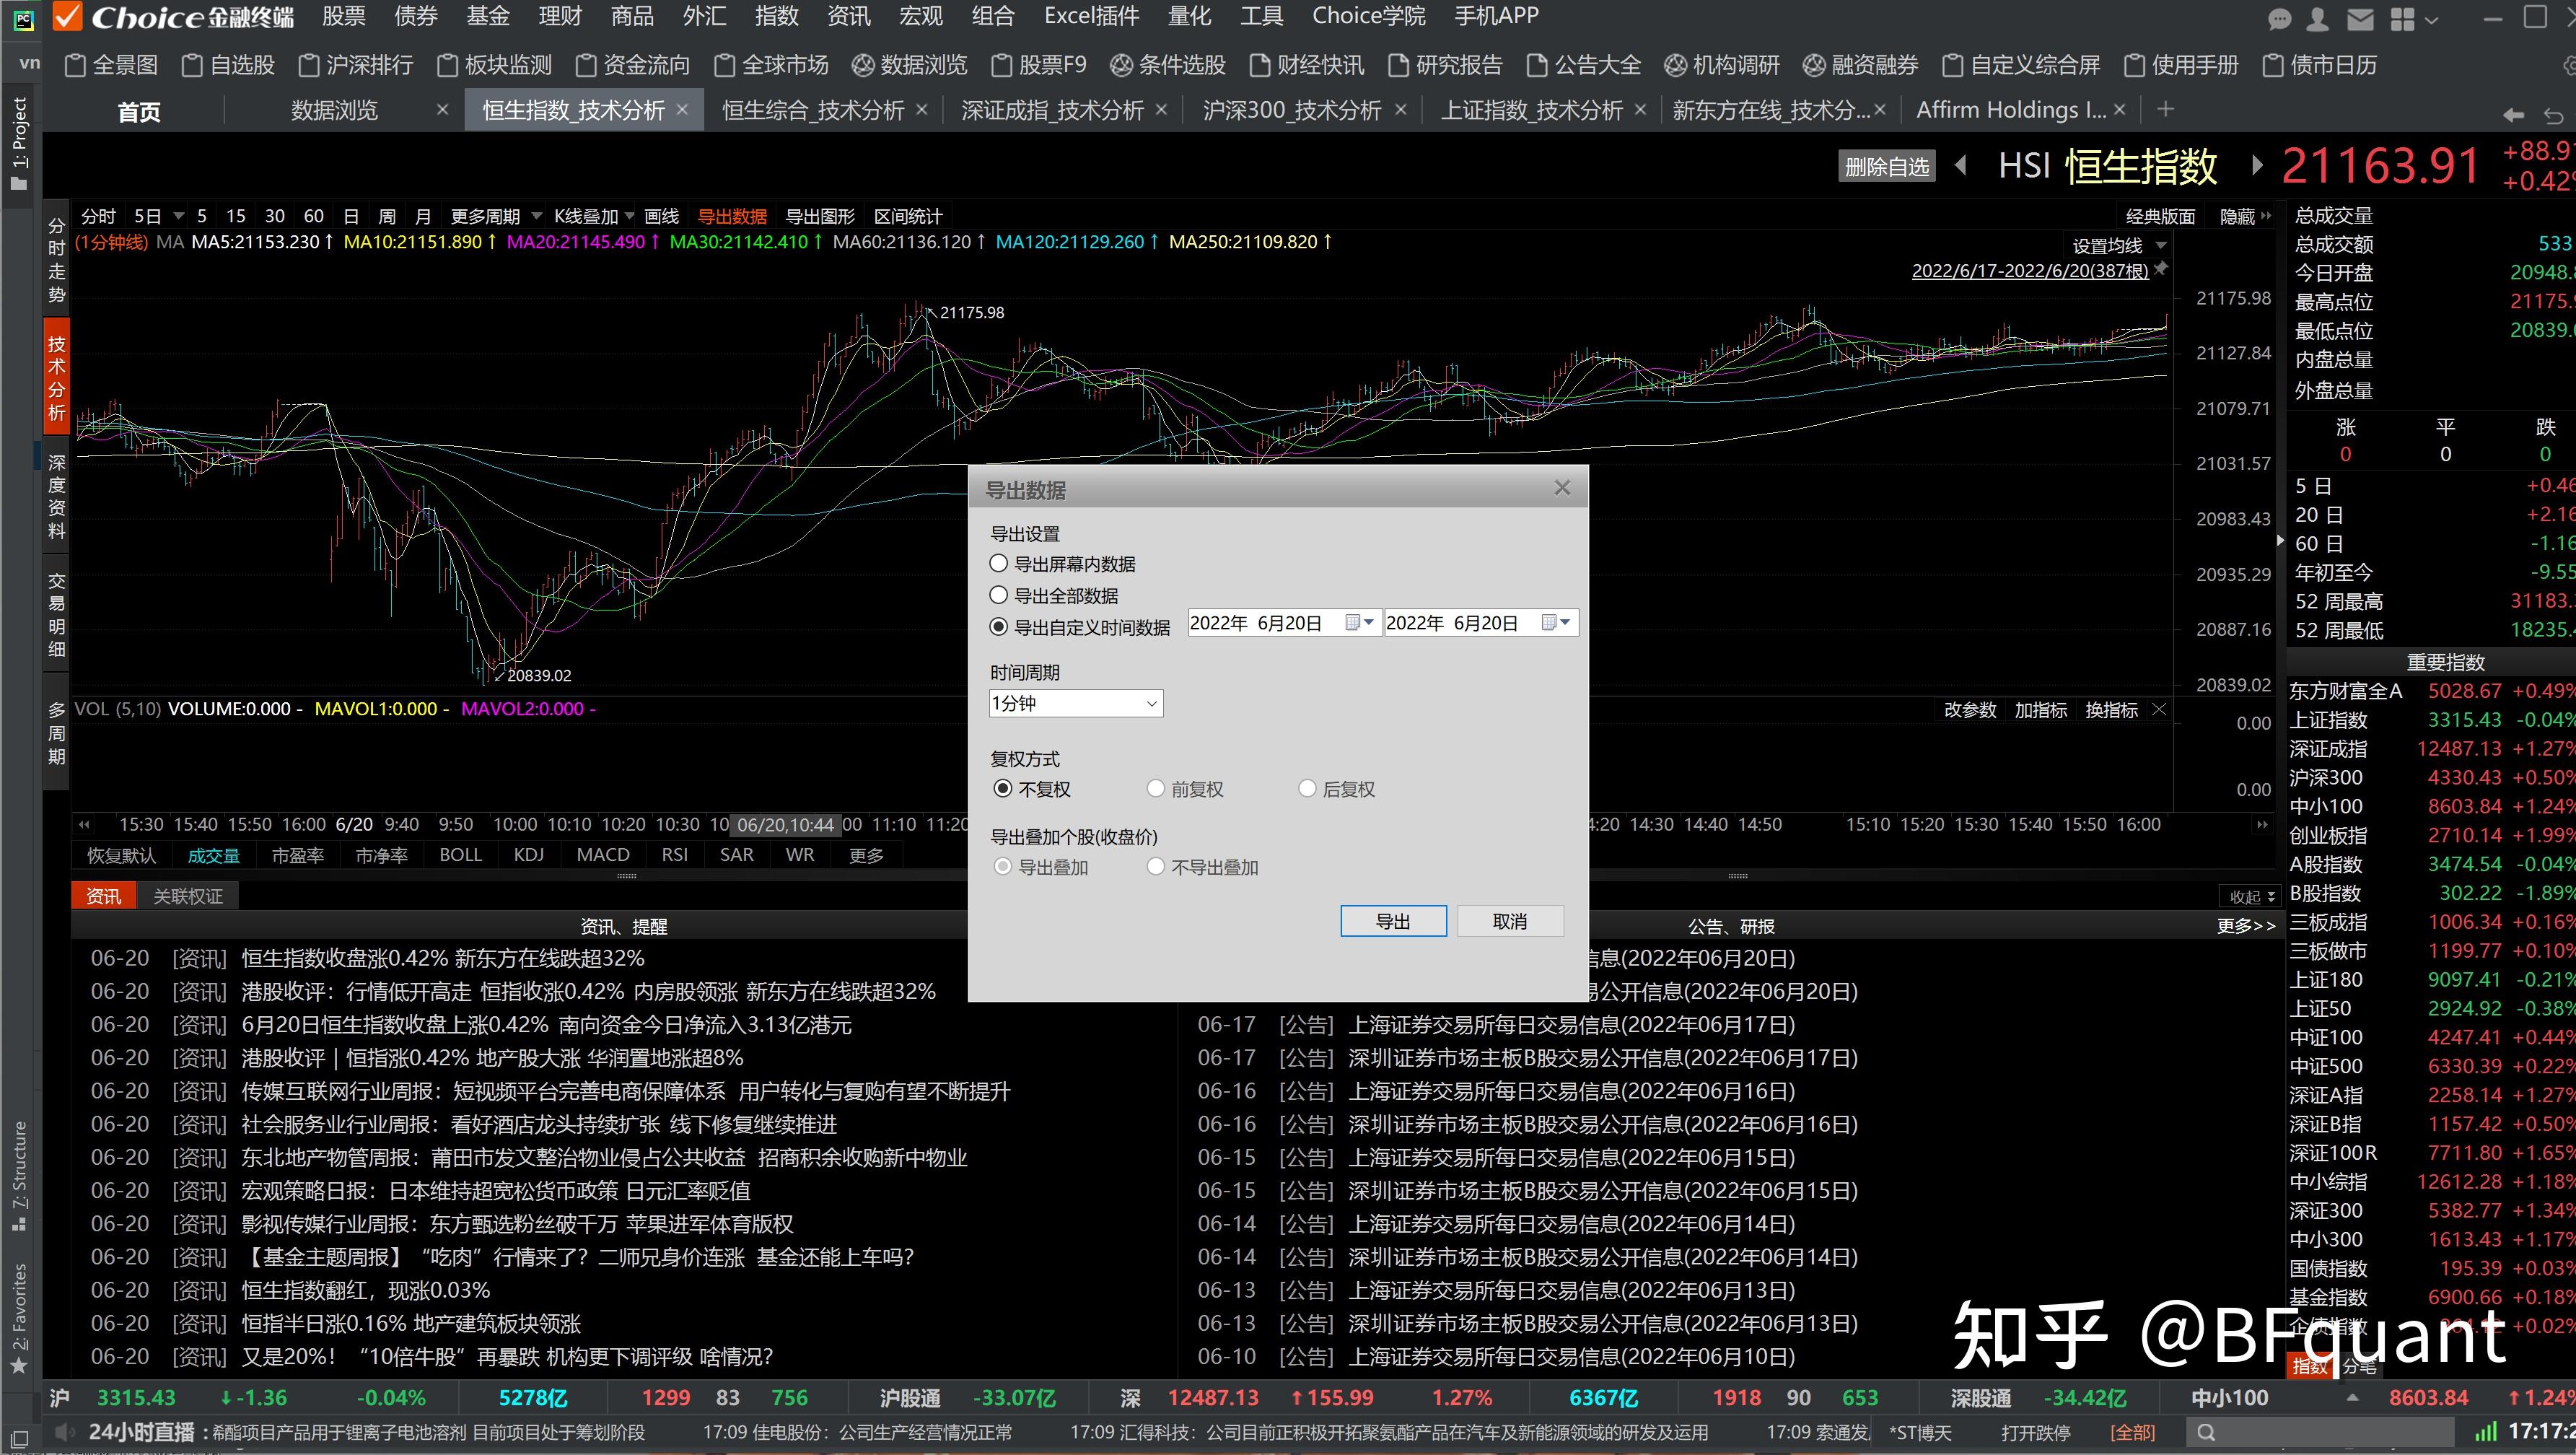Select 导出叠加 radio option

point(1041,867)
